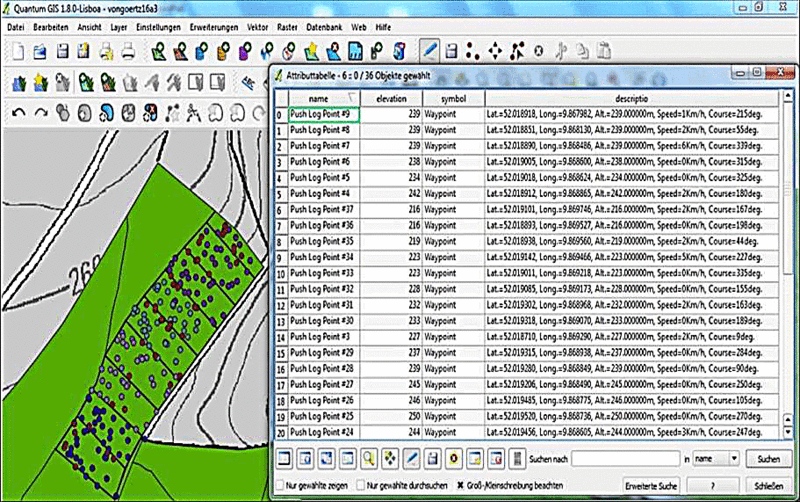Screen dimensions: 800x502
Task: Click the Suchen button
Action: tap(767, 457)
